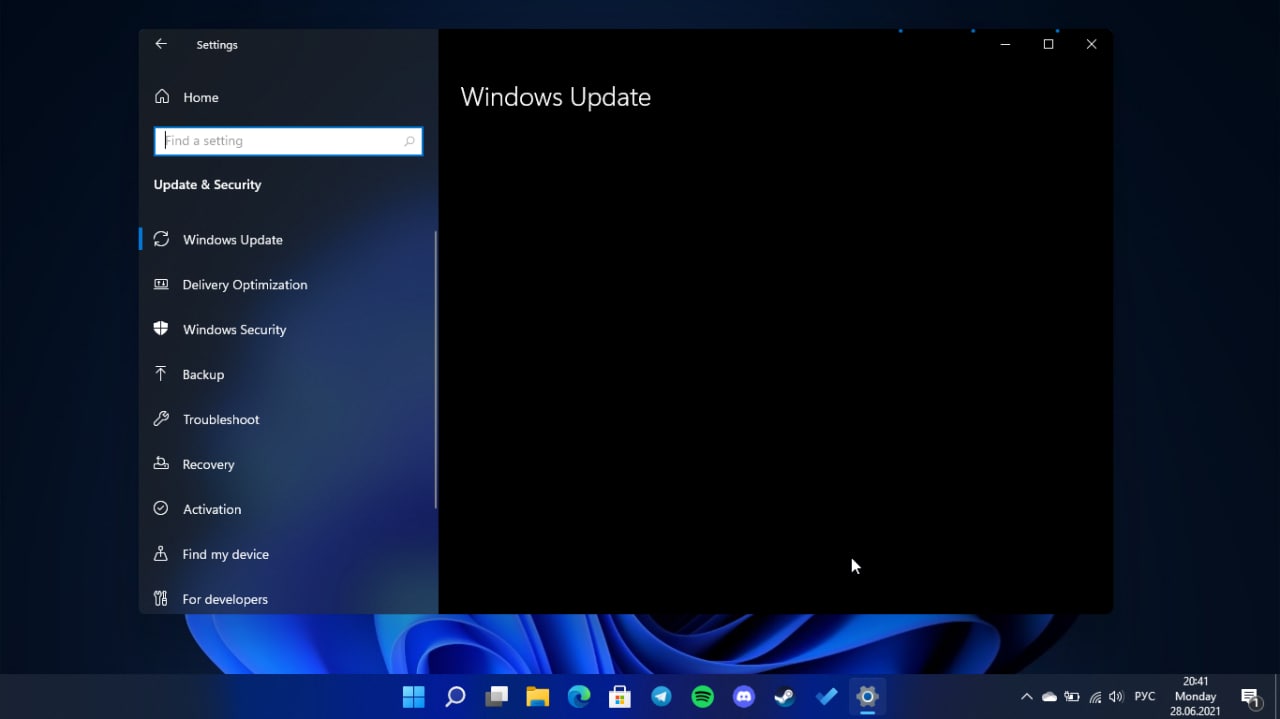1280x719 pixels.
Task: Click the Recovery icon in the sidebar
Action: click(161, 464)
